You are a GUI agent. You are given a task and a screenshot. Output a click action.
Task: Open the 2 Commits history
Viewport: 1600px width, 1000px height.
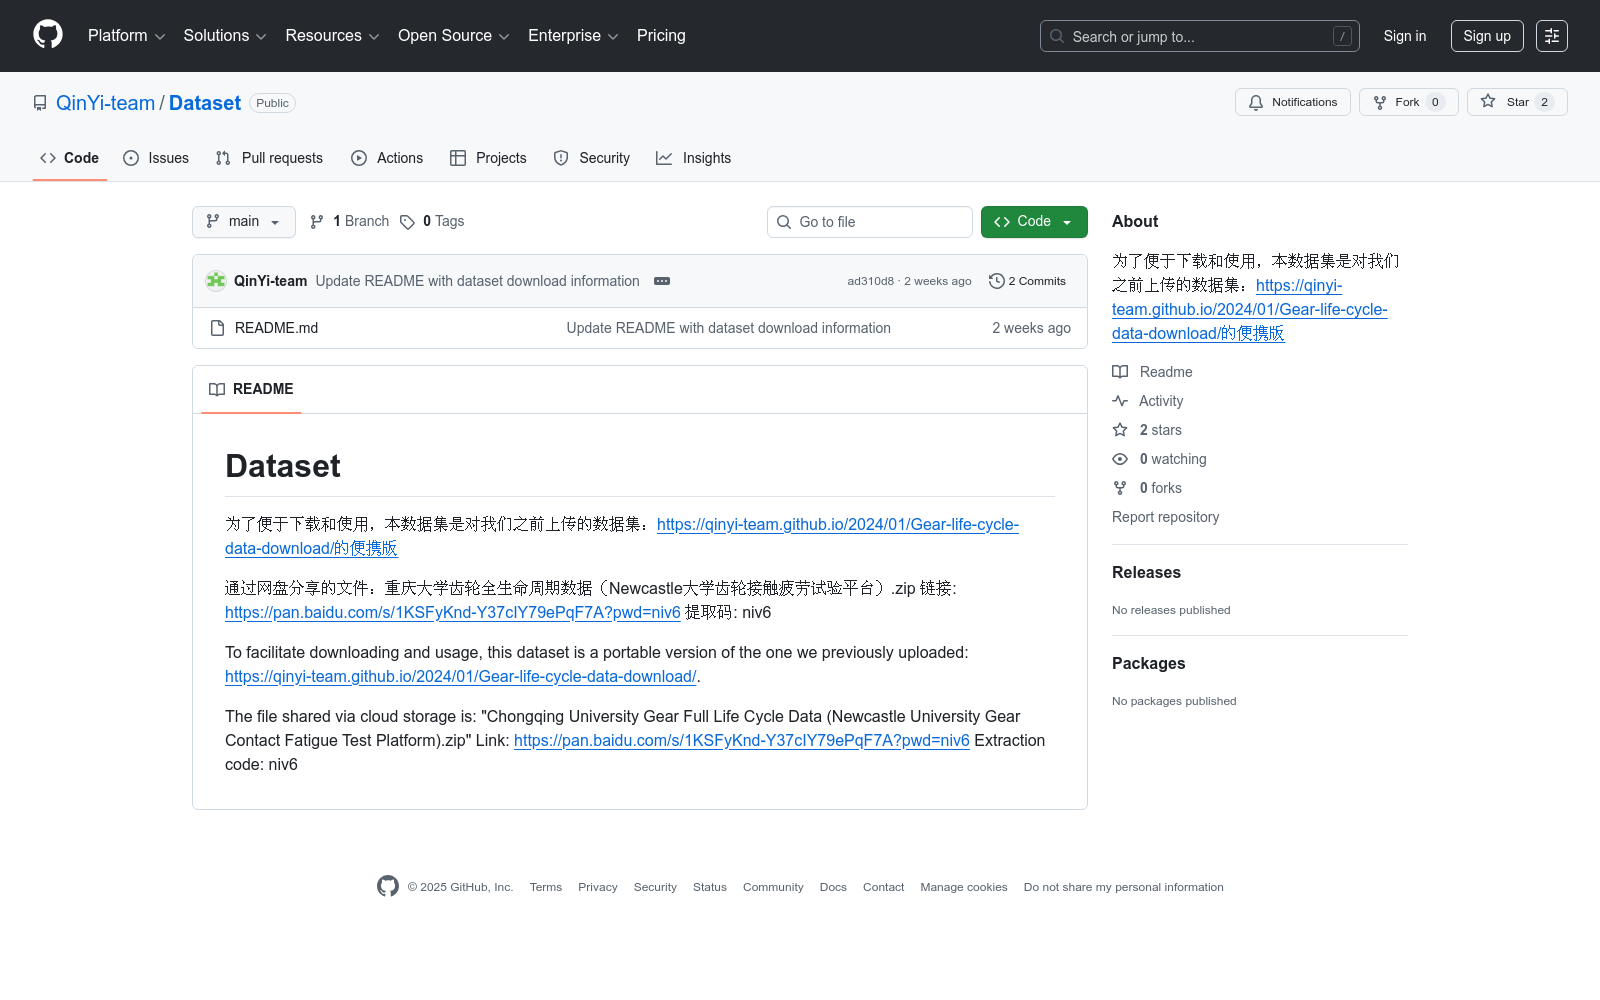coord(1027,281)
